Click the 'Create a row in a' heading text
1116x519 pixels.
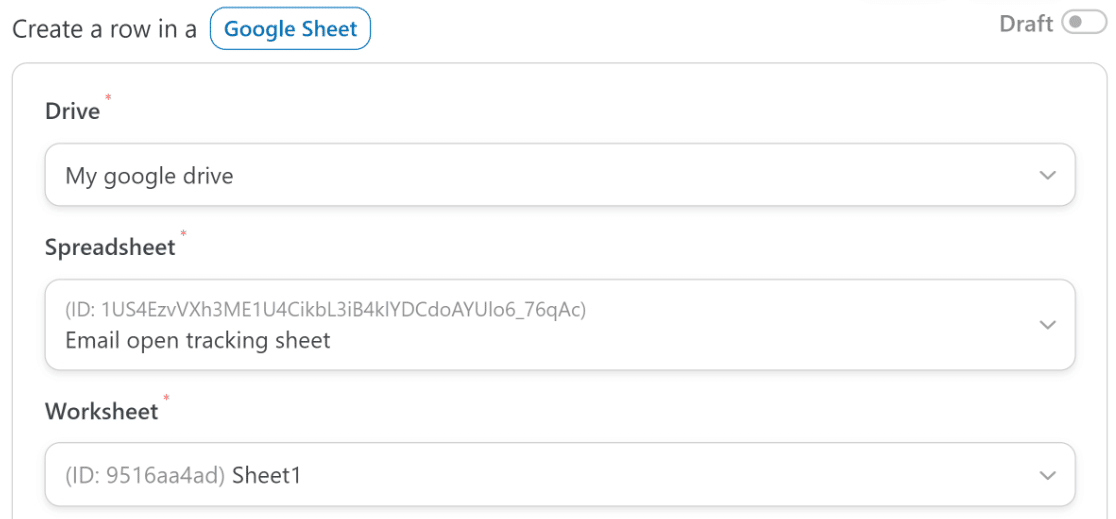coord(105,30)
